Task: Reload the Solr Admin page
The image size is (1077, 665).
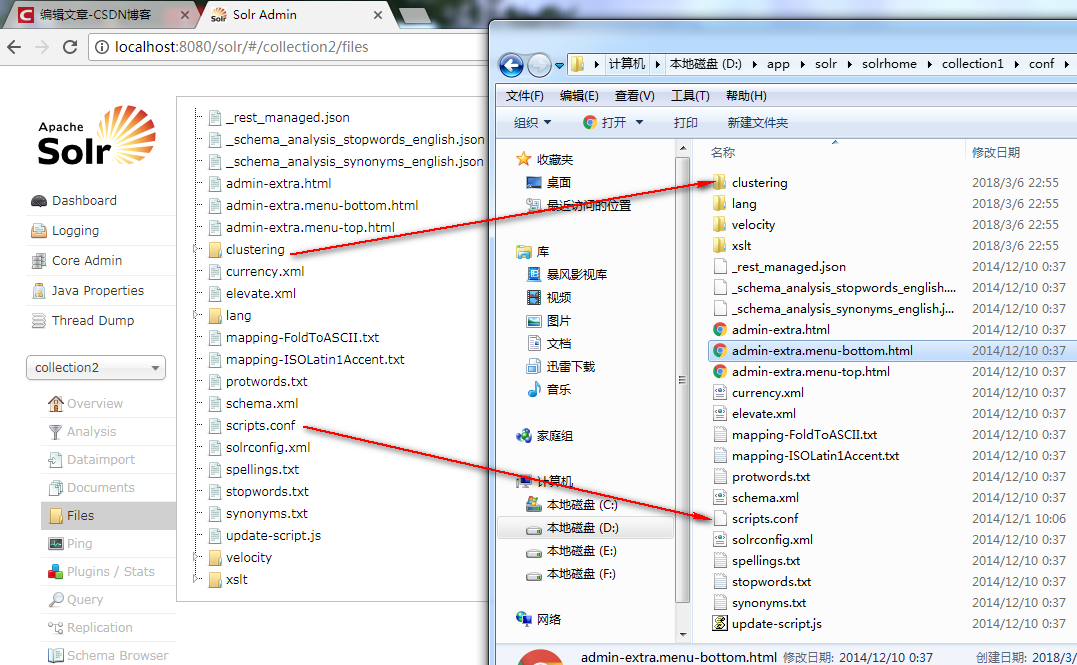Action: click(x=70, y=47)
